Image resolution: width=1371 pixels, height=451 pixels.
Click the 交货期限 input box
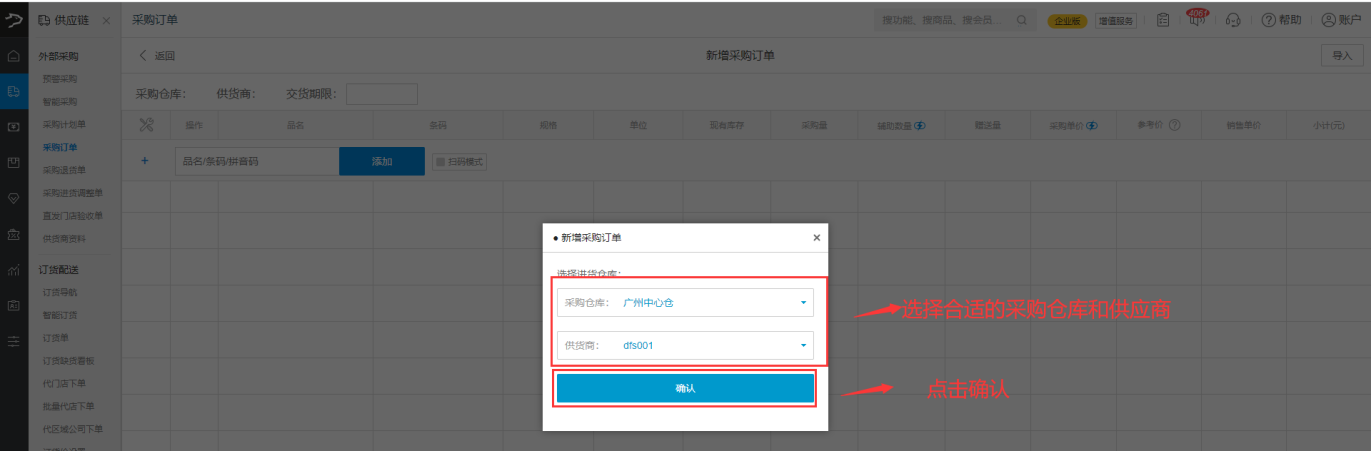coord(381,94)
